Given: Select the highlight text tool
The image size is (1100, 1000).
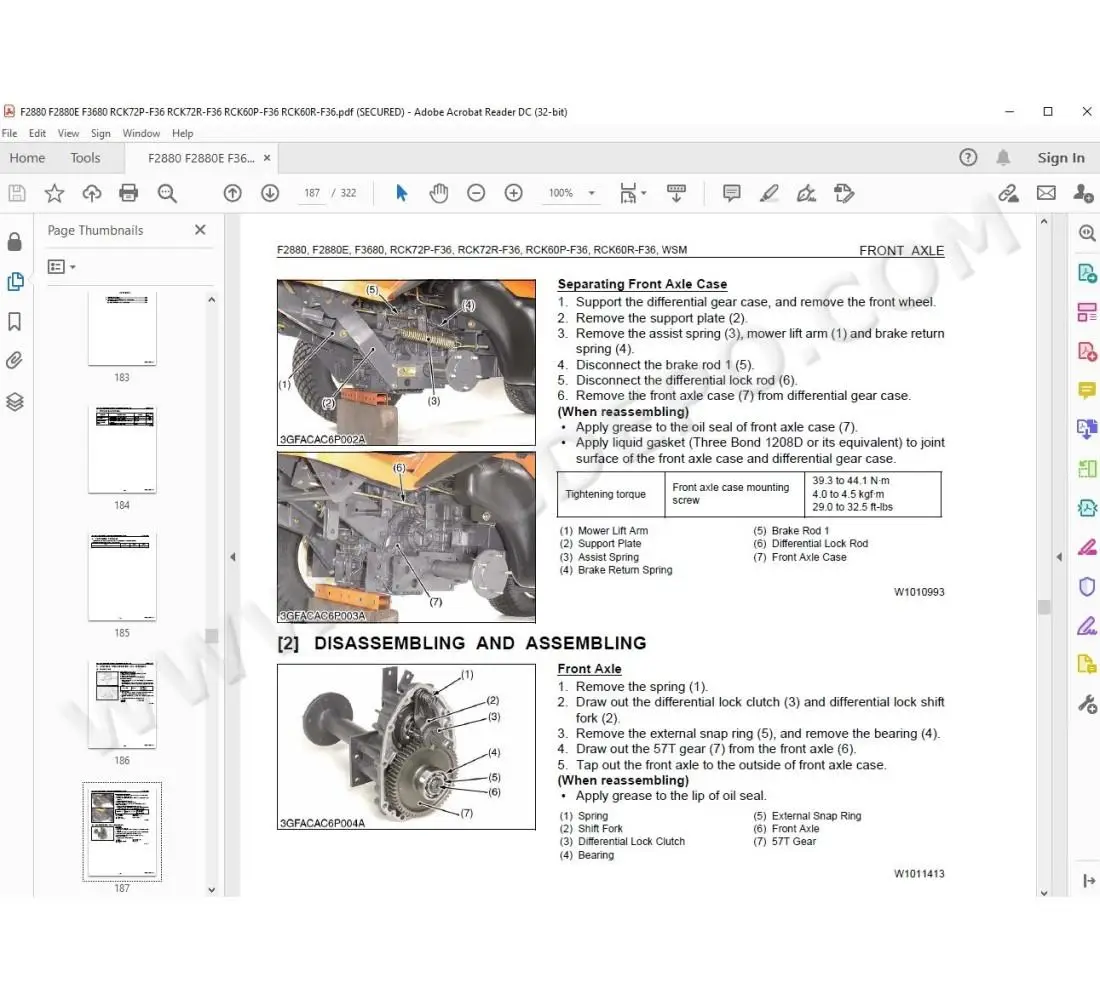Looking at the screenshot, I should (769, 193).
